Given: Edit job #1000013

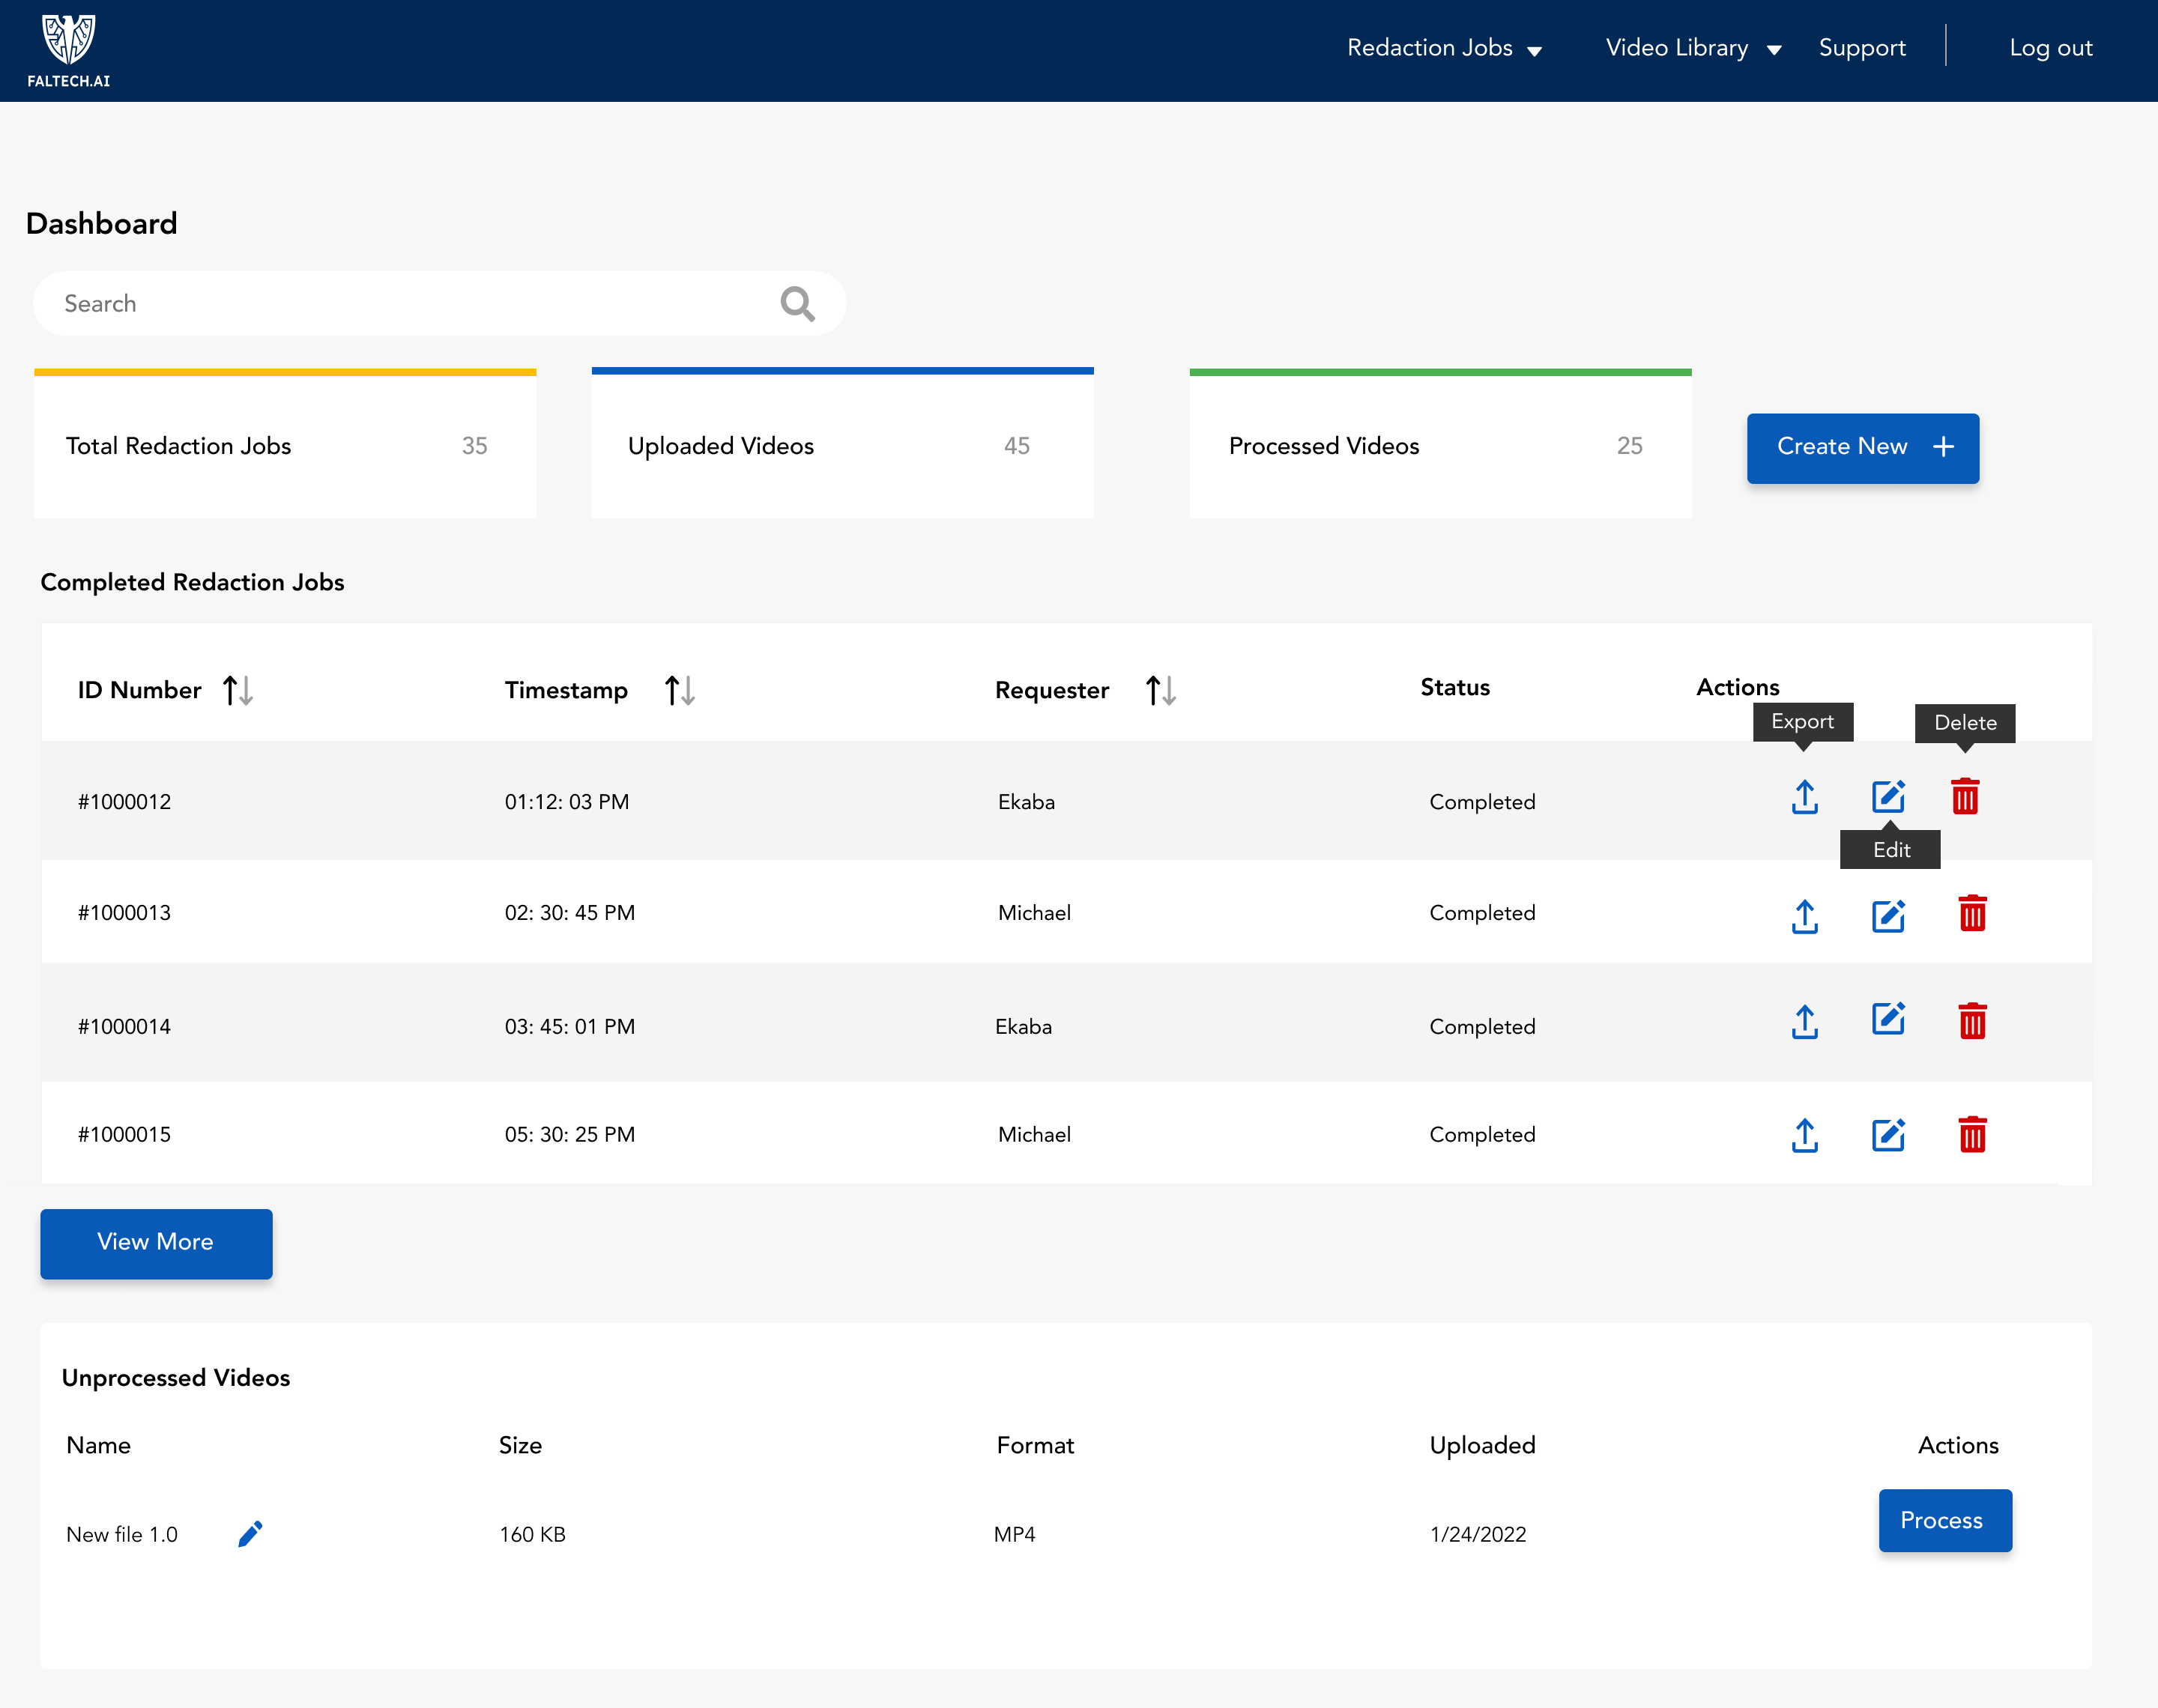Looking at the screenshot, I should 1888,915.
